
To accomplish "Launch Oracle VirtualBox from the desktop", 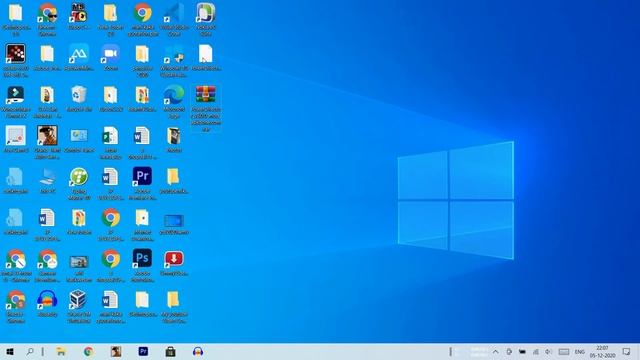I will [x=79, y=306].
